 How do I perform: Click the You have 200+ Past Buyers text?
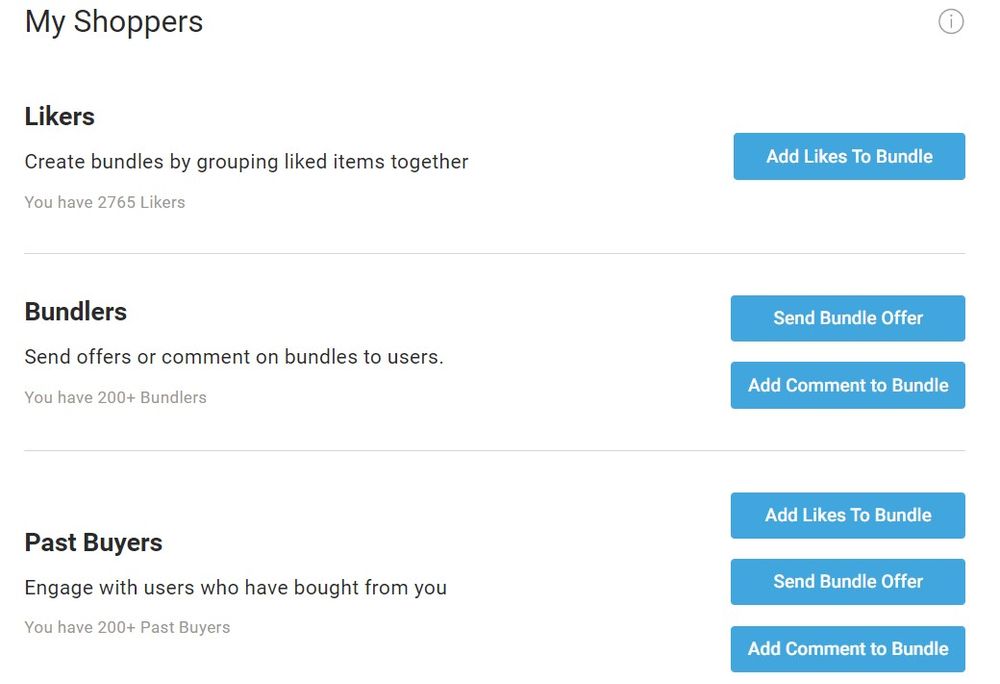click(127, 627)
